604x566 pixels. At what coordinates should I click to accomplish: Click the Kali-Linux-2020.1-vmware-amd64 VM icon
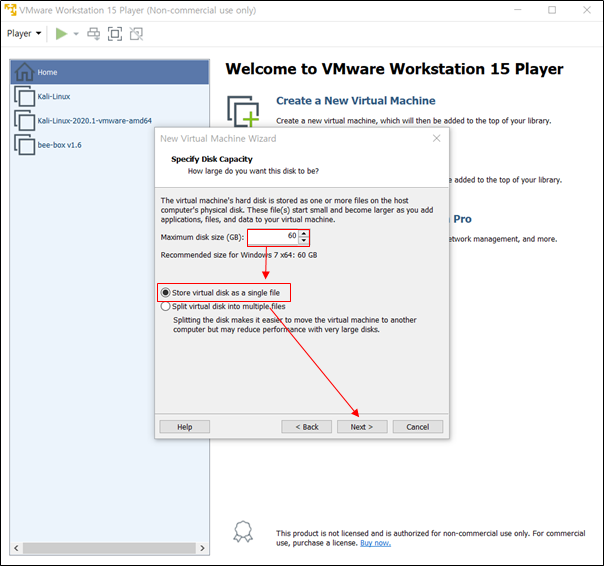[25, 121]
